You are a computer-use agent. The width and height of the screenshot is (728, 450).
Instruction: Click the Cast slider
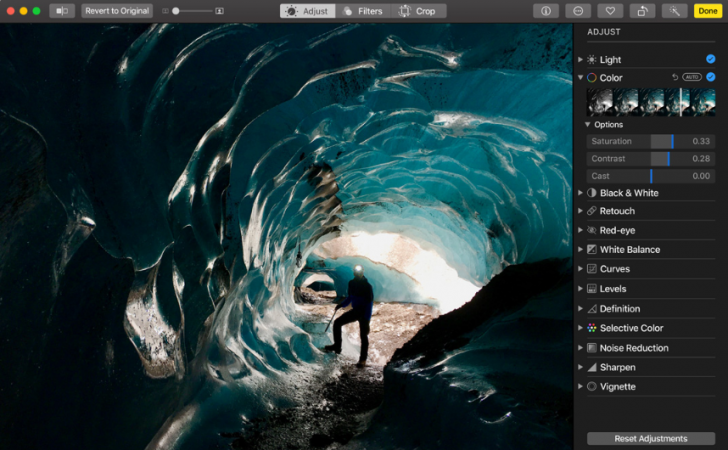[x=650, y=176]
